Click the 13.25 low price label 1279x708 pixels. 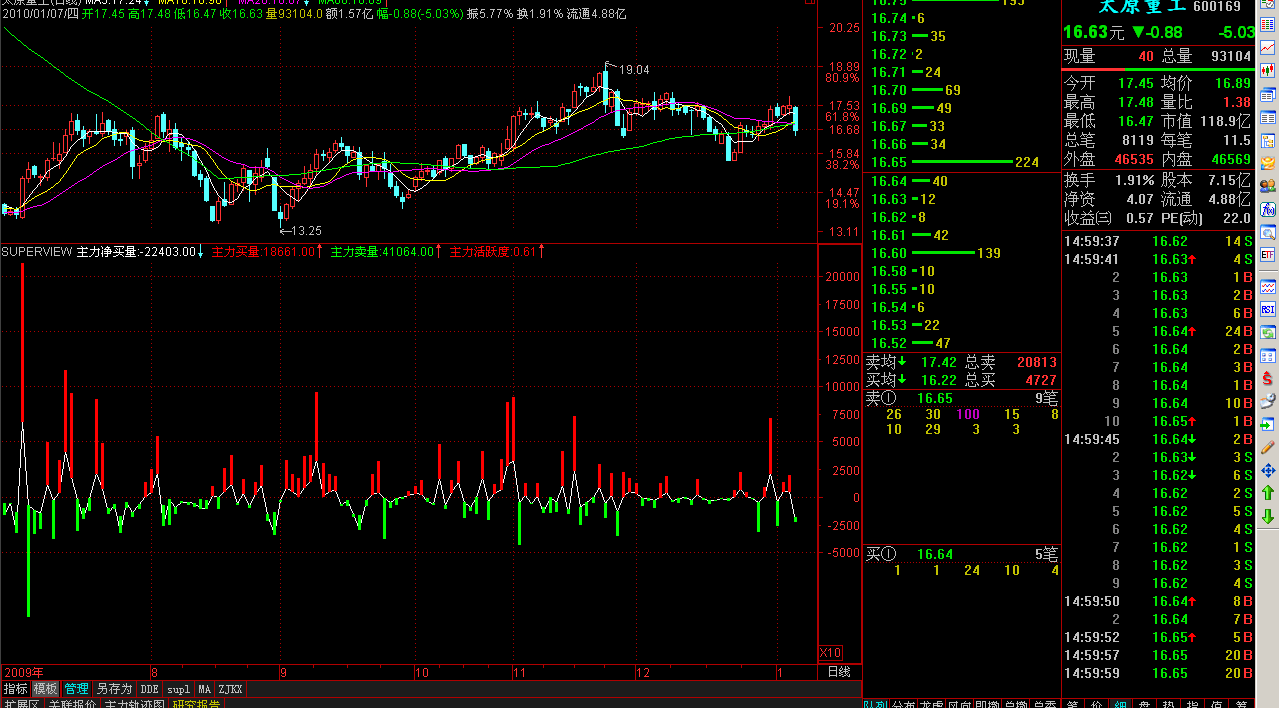point(306,231)
